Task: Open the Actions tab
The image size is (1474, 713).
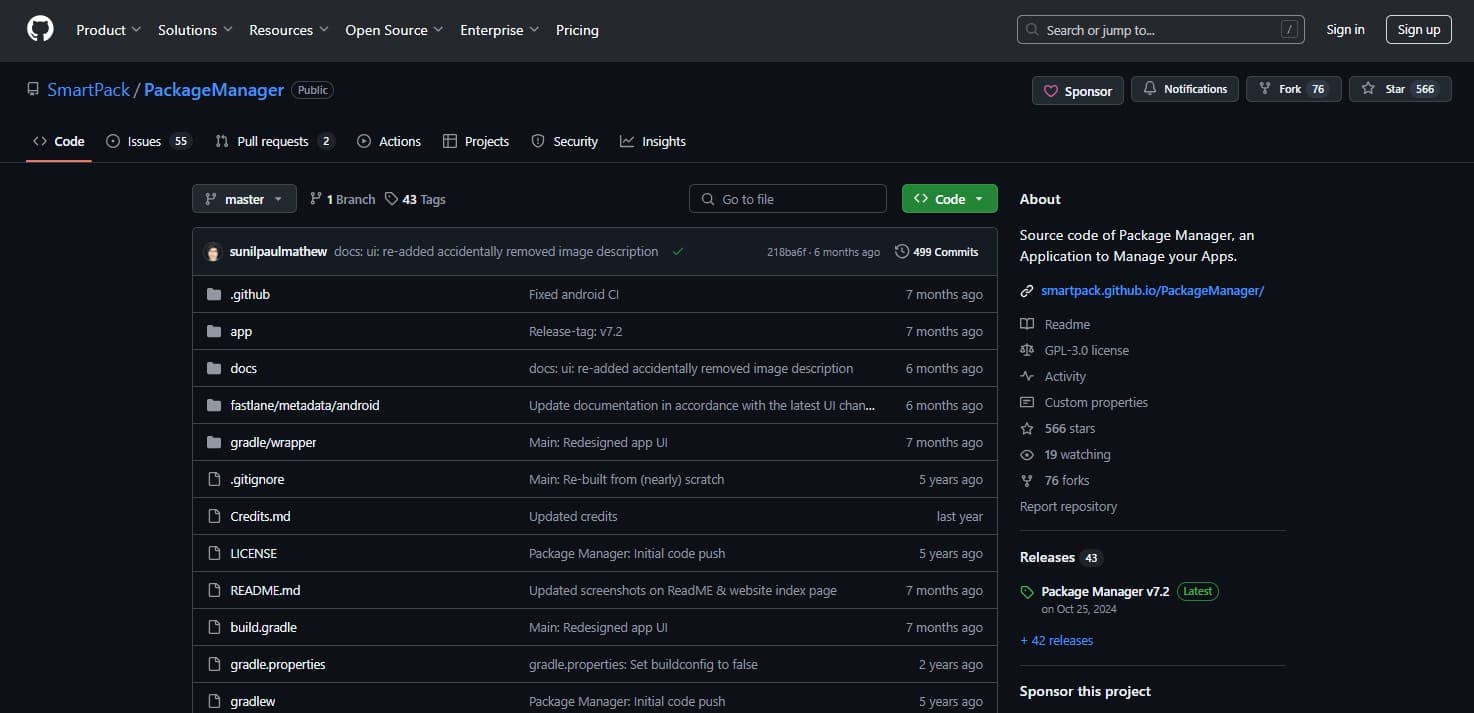Action: coord(389,141)
